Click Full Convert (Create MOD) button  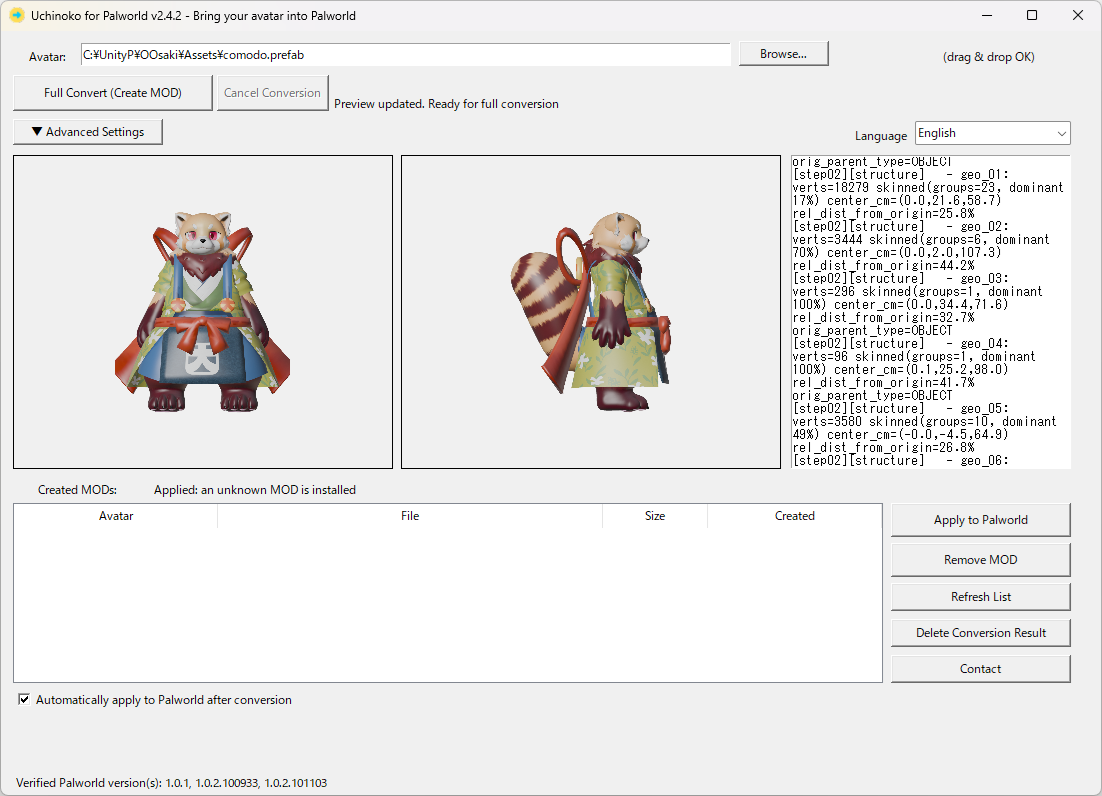click(112, 93)
